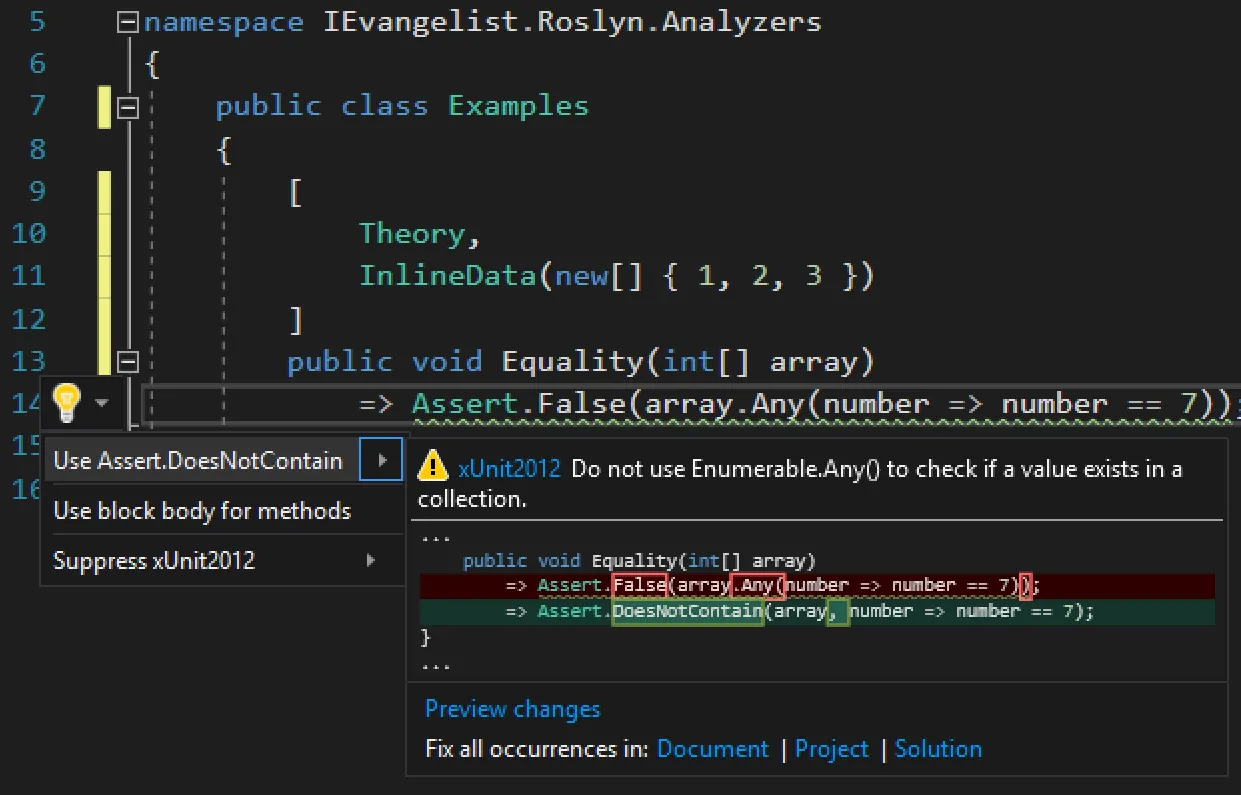Open the dropdown arrow beside the lightbulb
The height and width of the screenshot is (795, 1241).
pyautogui.click(x=101, y=403)
